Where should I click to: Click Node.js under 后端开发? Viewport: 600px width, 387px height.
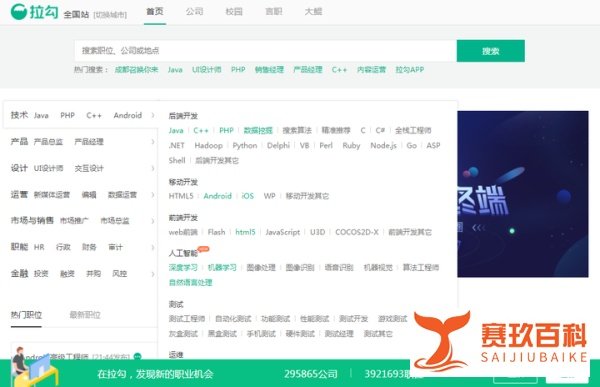pyautogui.click(x=383, y=145)
